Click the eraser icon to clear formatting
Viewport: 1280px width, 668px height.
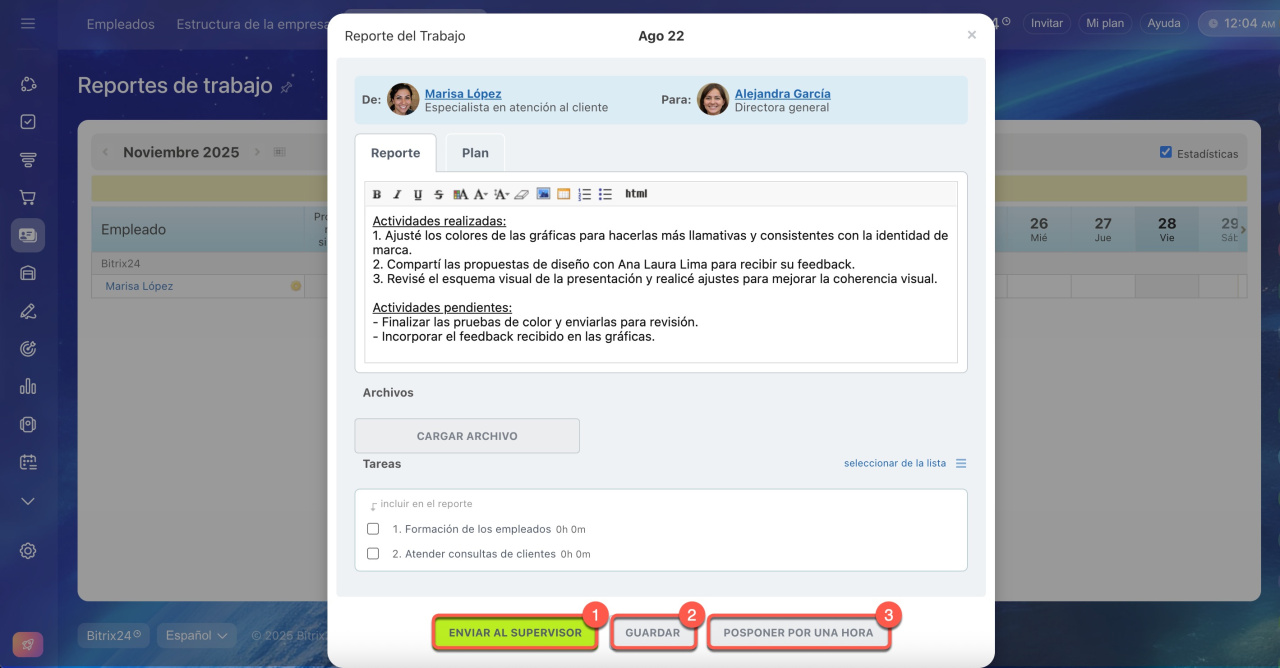(x=521, y=194)
